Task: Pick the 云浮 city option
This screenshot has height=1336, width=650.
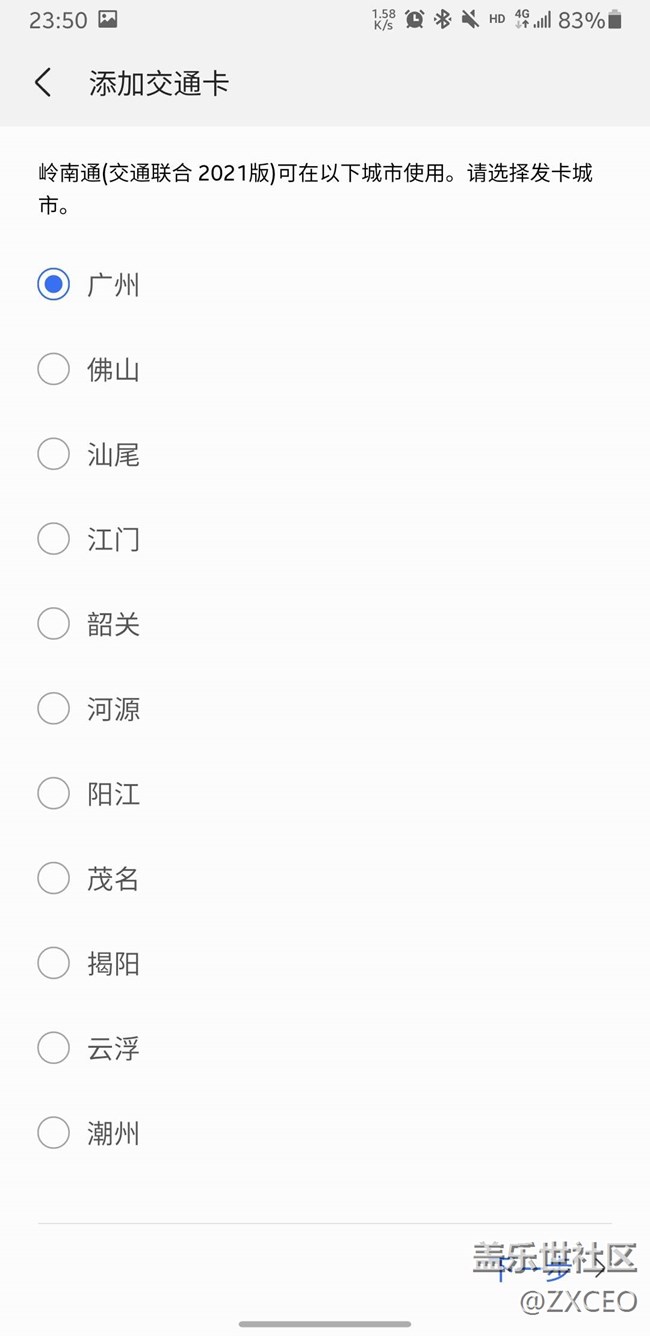Action: tap(53, 1049)
